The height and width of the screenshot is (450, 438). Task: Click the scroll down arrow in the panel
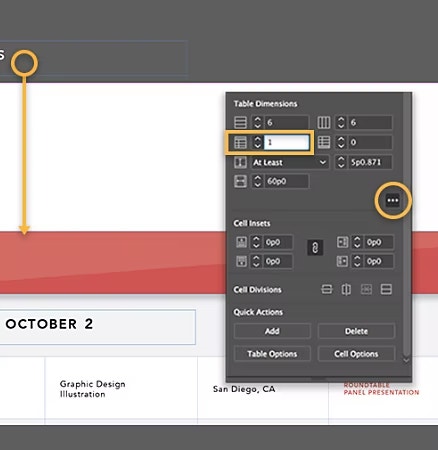pos(406,360)
